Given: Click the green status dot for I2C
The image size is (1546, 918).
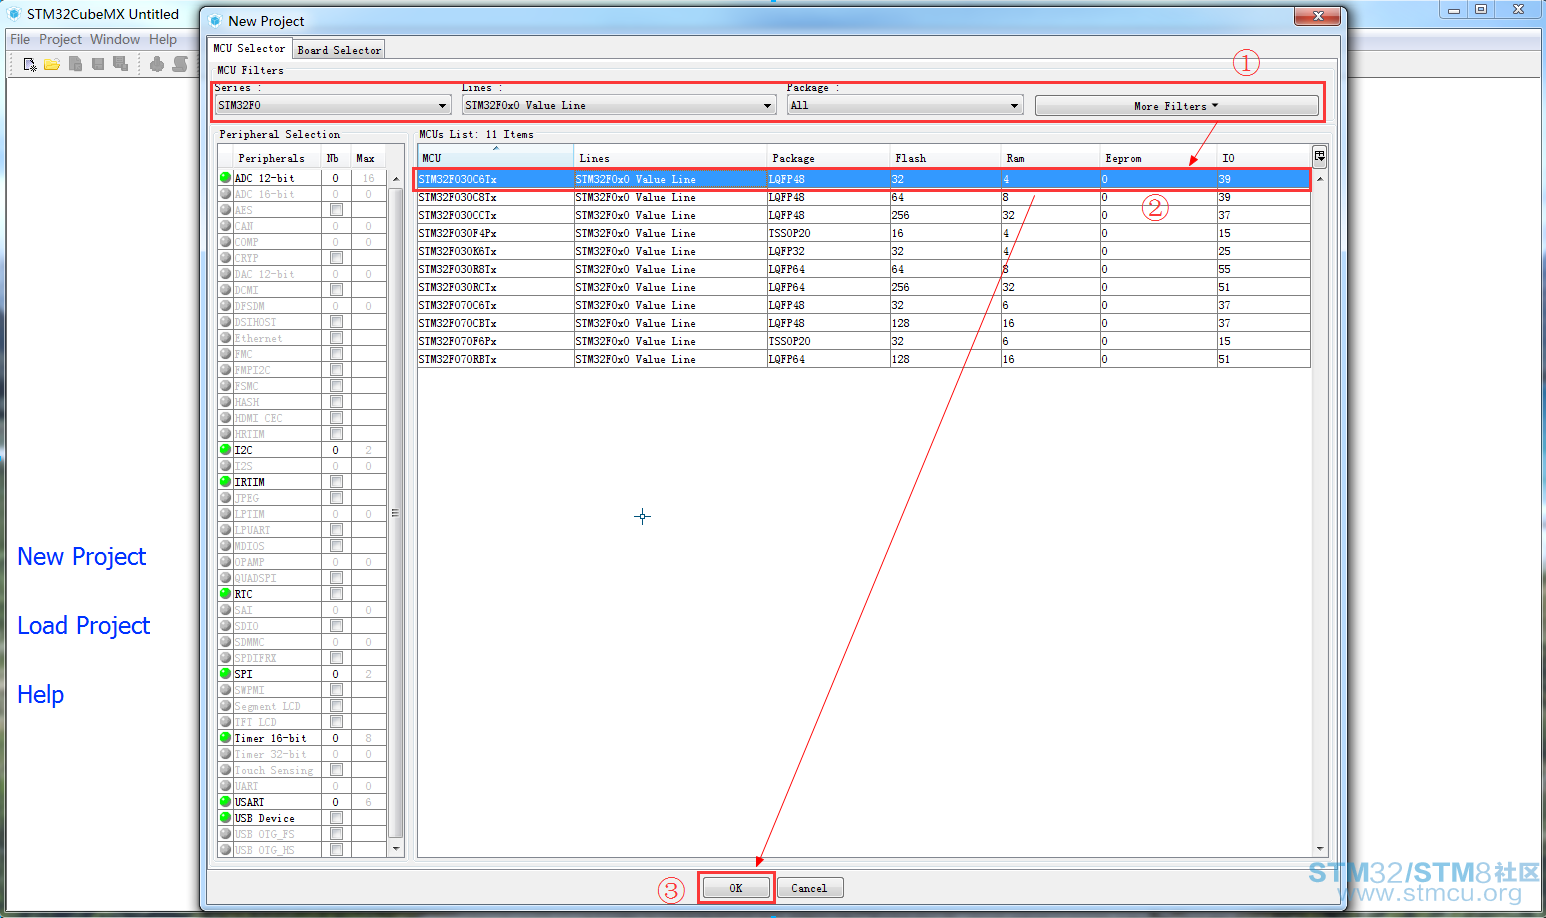Looking at the screenshot, I should point(225,449).
